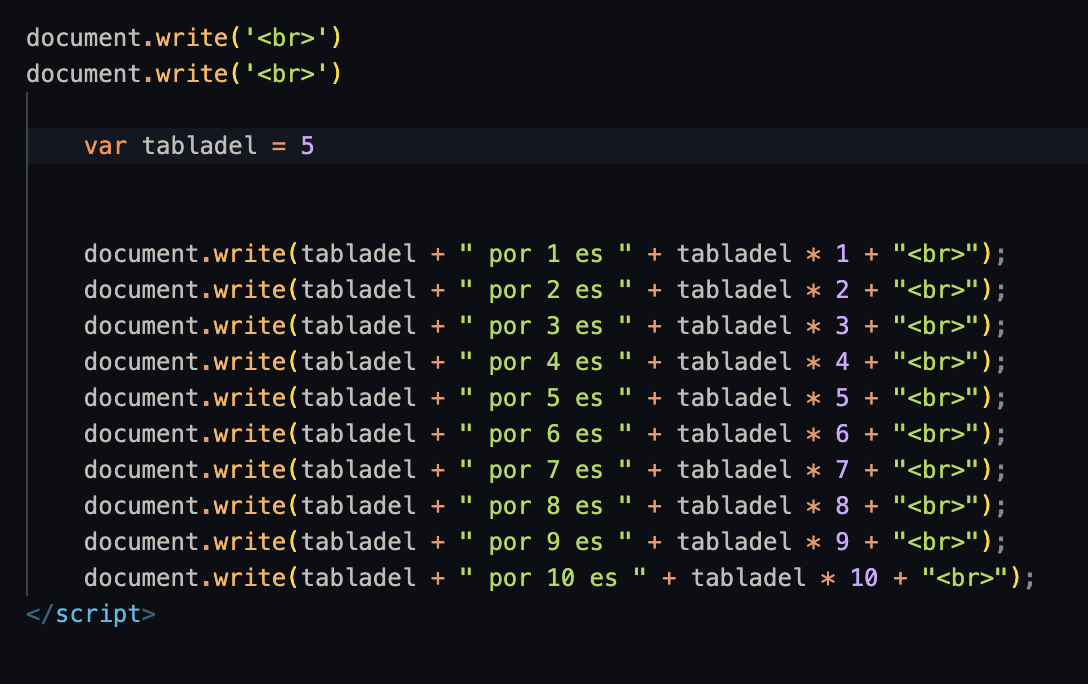
Task: Click the '<br>' string in the second line
Action: tap(285, 74)
